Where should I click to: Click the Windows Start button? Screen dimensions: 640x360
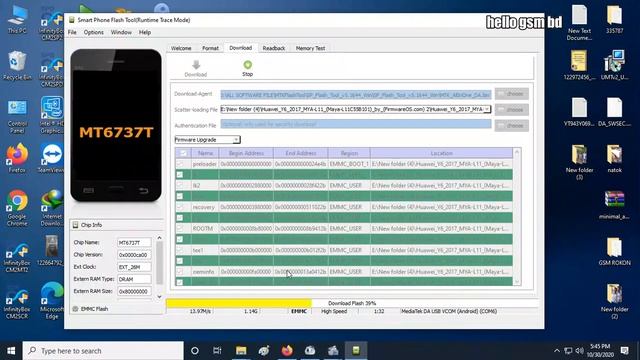(x=11, y=351)
